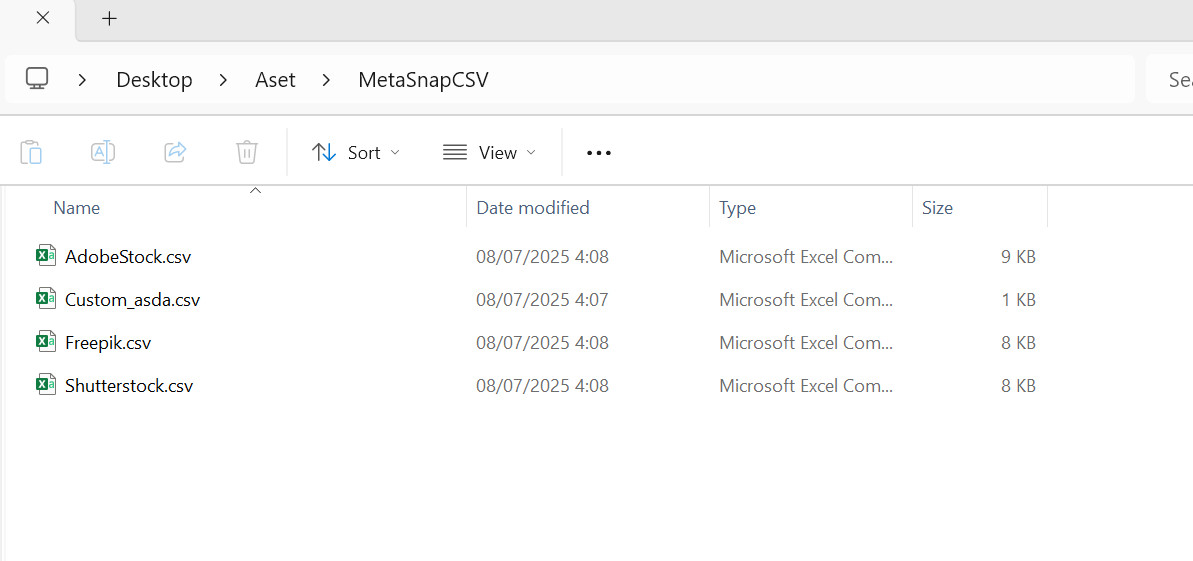
Task: Select the Custom_asda.csv Excel file icon
Action: pyautogui.click(x=46, y=299)
